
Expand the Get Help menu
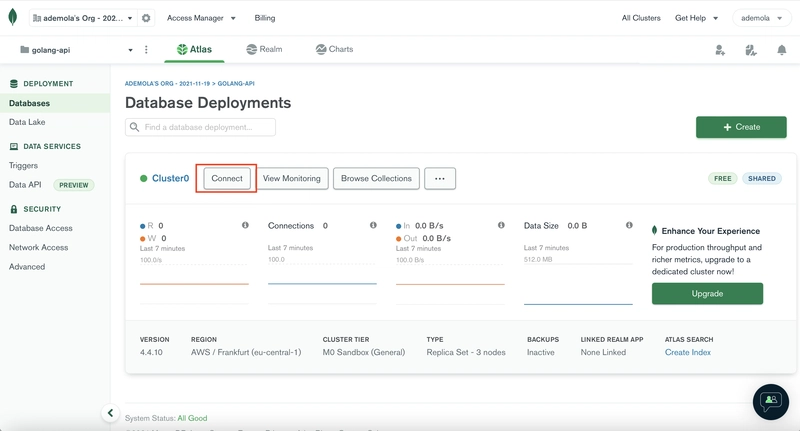(696, 18)
